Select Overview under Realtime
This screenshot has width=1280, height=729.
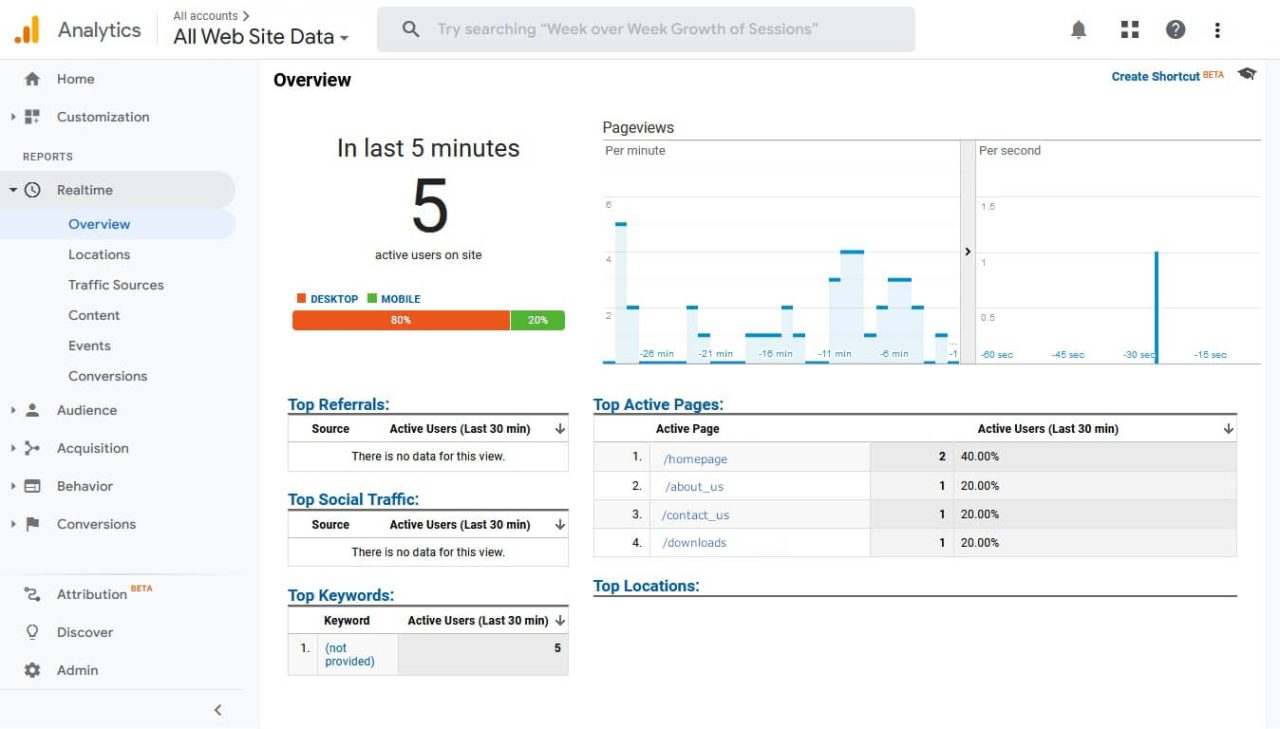coord(99,224)
